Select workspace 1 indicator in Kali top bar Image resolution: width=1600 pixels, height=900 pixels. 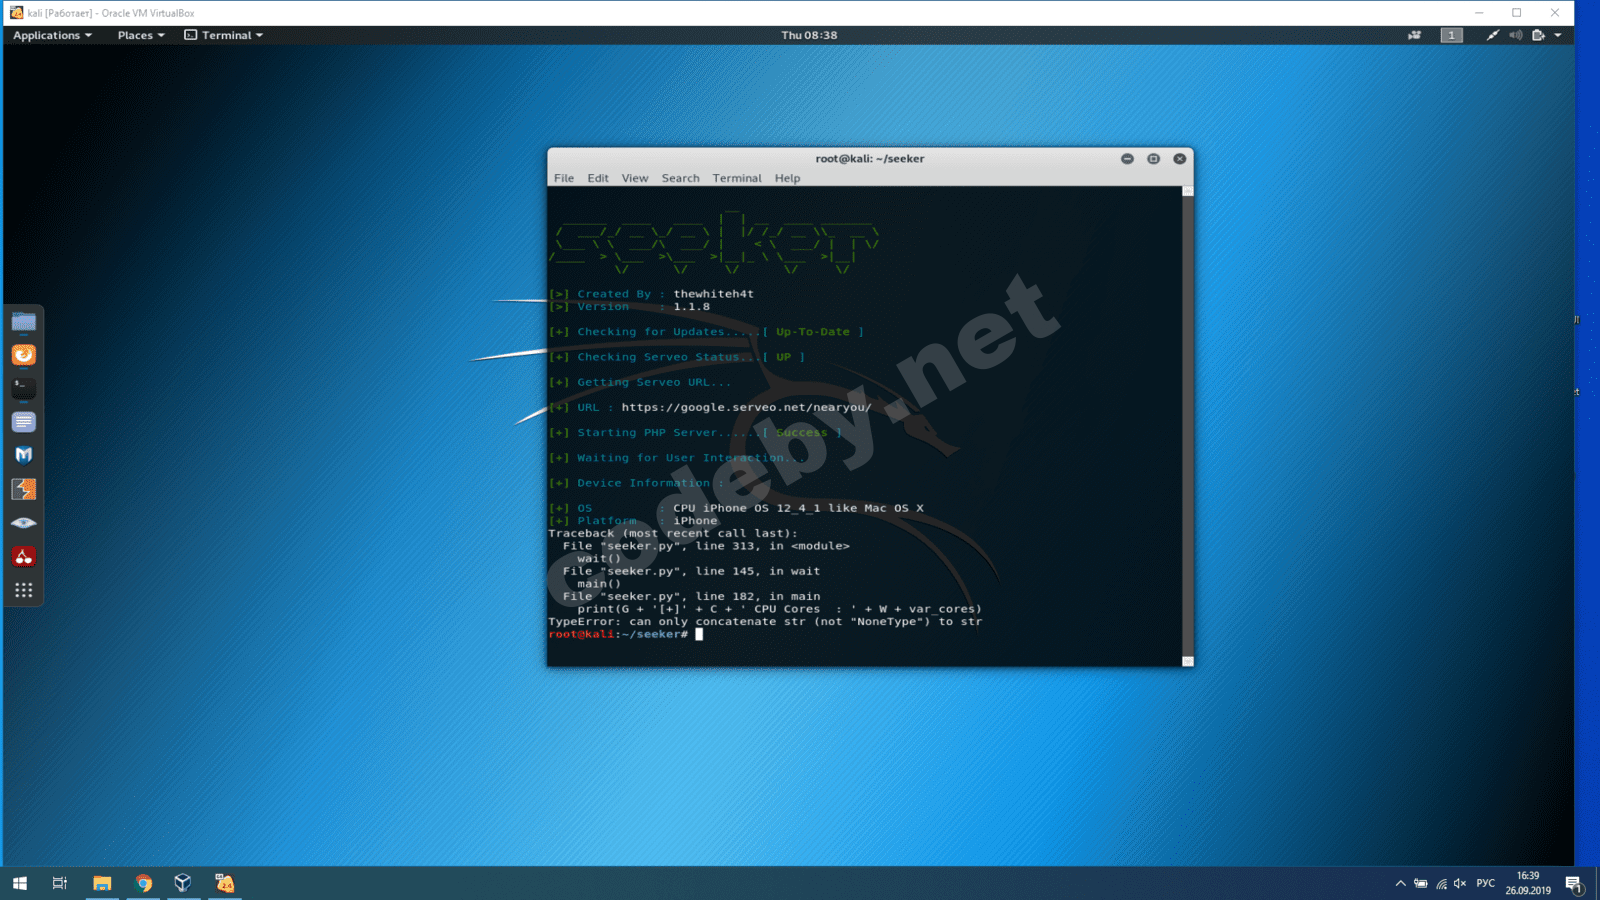(1452, 35)
